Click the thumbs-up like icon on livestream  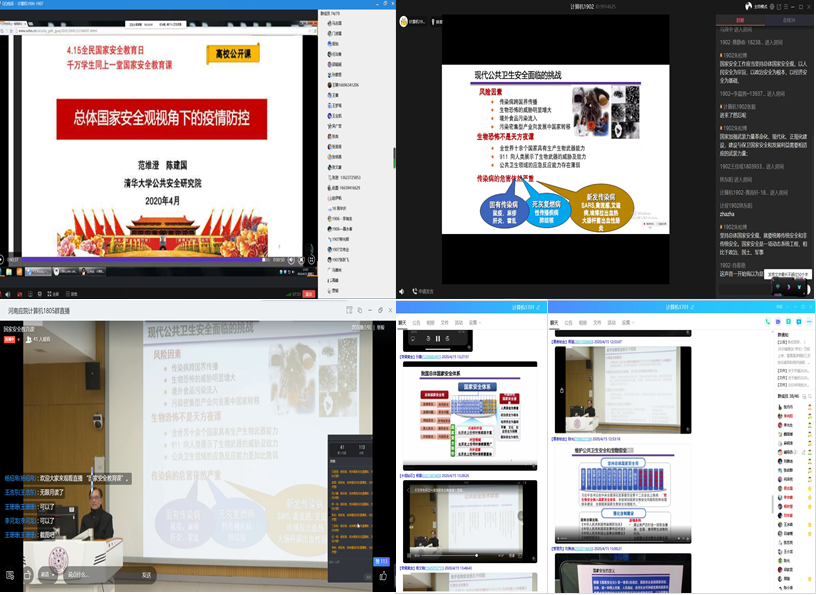click(383, 576)
